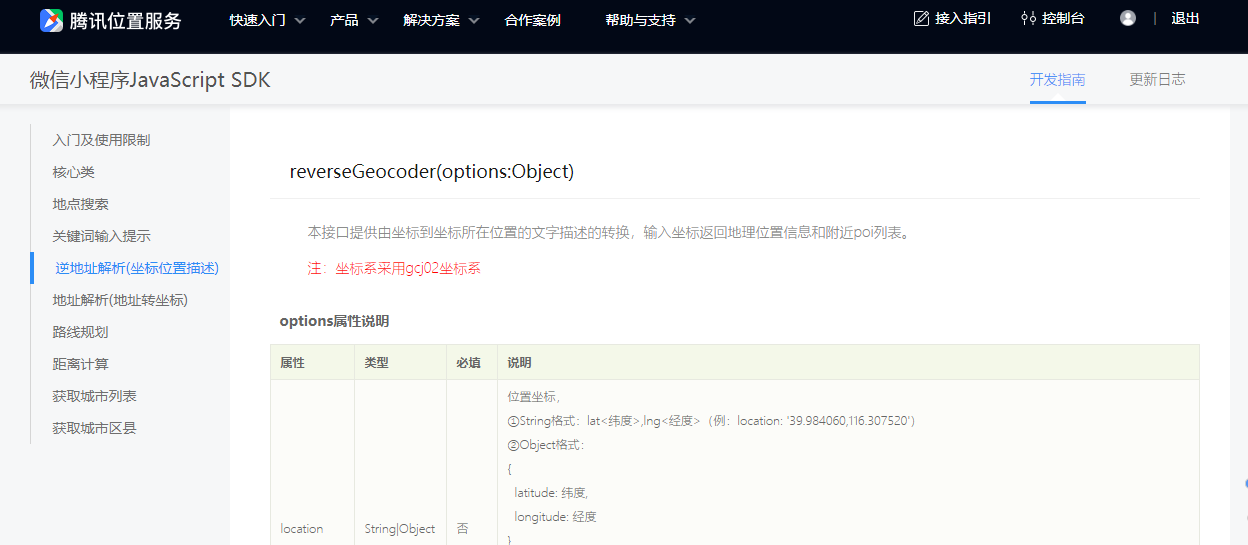Select 地点搜索 in the sidebar
Screen dimensions: 1248x545
pyautogui.click(x=80, y=204)
